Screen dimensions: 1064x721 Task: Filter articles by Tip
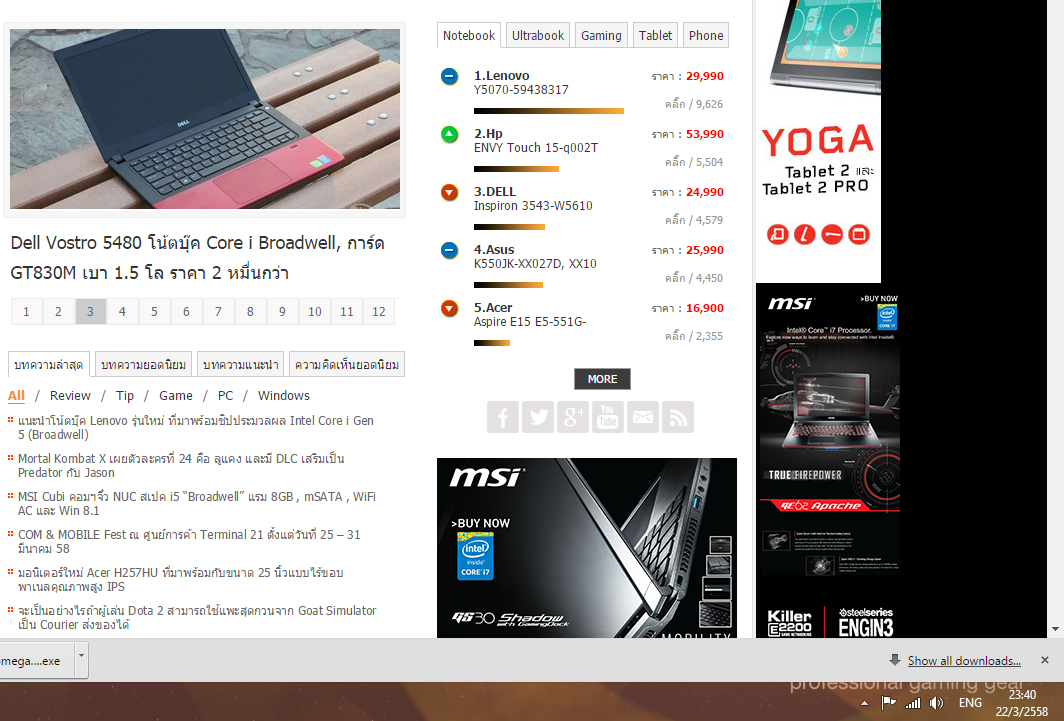point(125,395)
